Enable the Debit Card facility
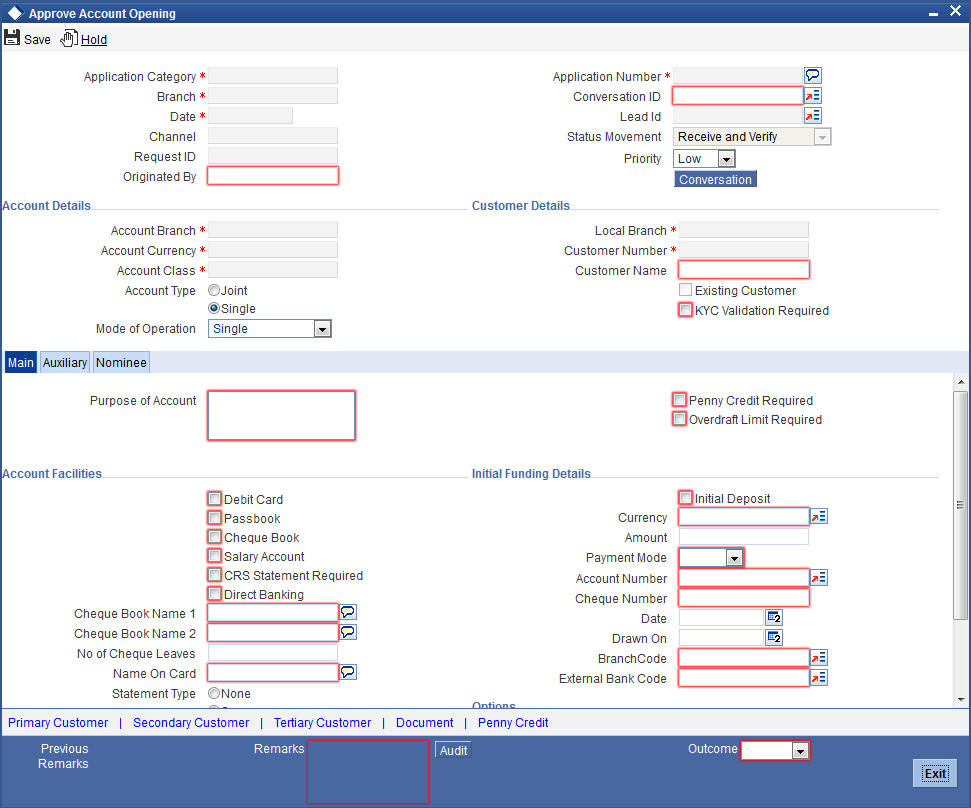The width and height of the screenshot is (971, 808). coord(214,499)
